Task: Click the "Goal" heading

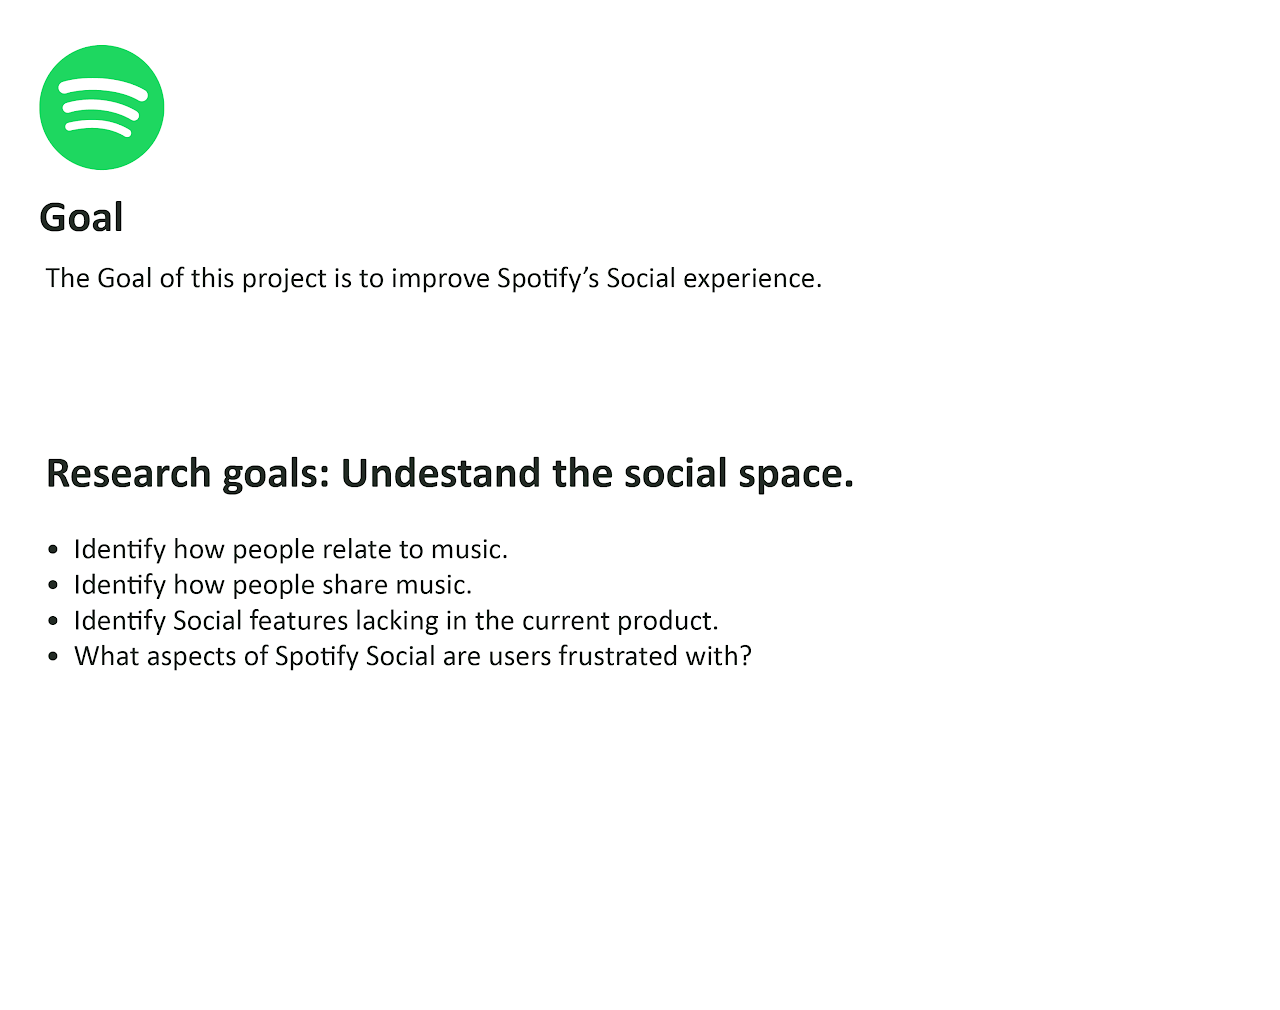Action: (81, 217)
